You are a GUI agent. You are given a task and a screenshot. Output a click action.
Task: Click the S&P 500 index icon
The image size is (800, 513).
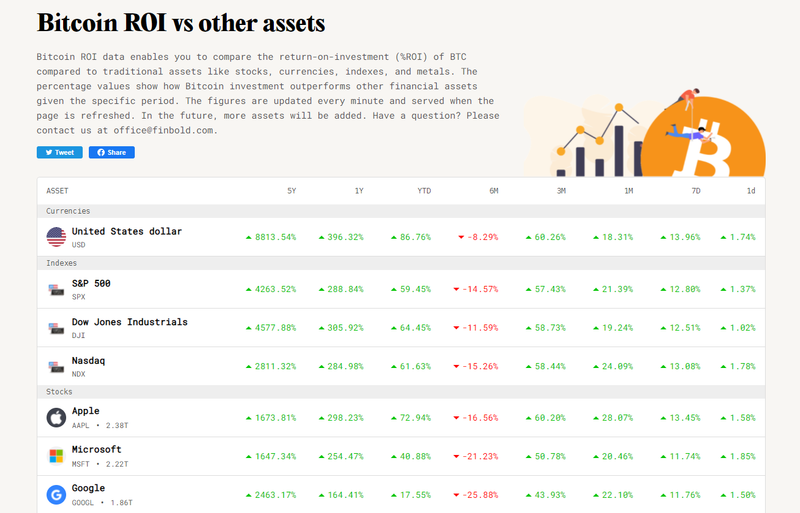point(56,289)
